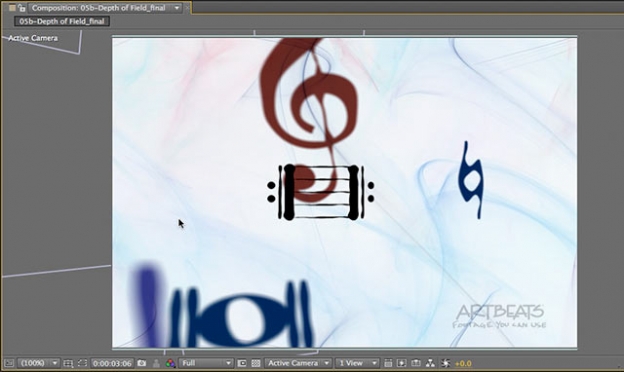Click the panel color label square in the tab
This screenshot has width=624, height=372.
[12, 8]
